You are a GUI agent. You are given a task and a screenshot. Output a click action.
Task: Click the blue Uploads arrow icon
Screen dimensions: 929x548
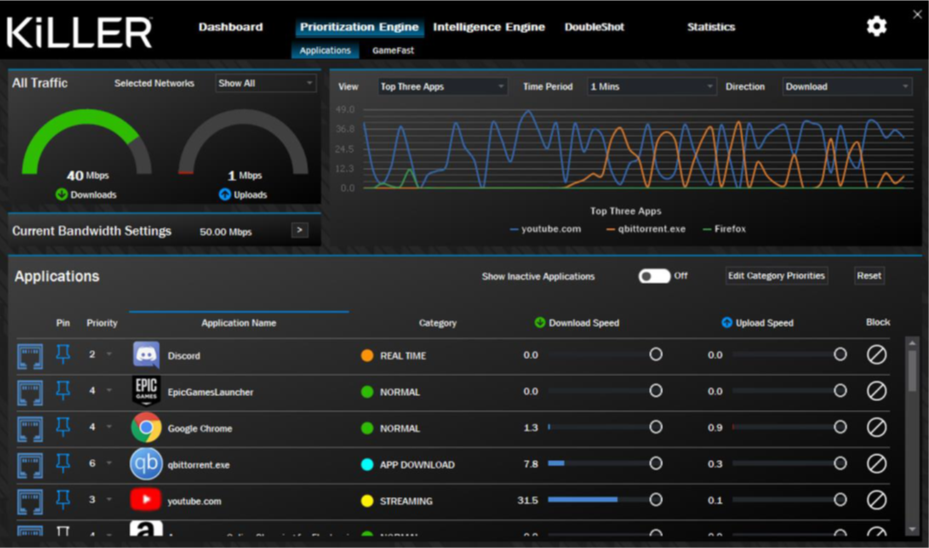coord(225,194)
